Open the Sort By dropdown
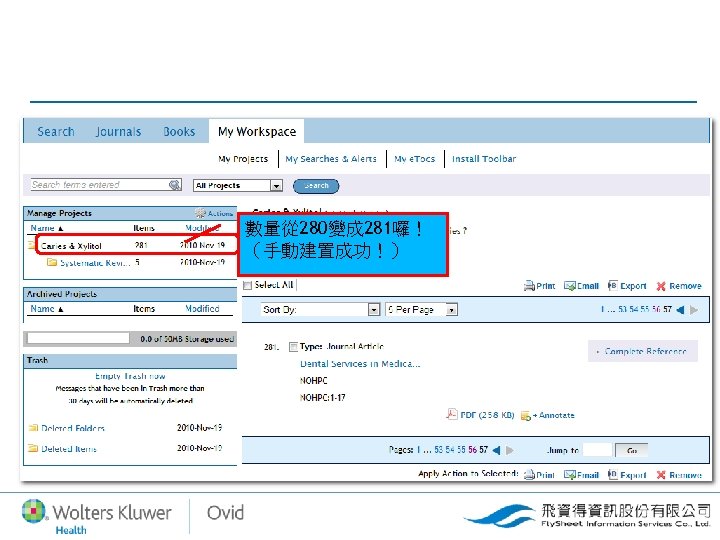720x540 pixels. point(321,310)
